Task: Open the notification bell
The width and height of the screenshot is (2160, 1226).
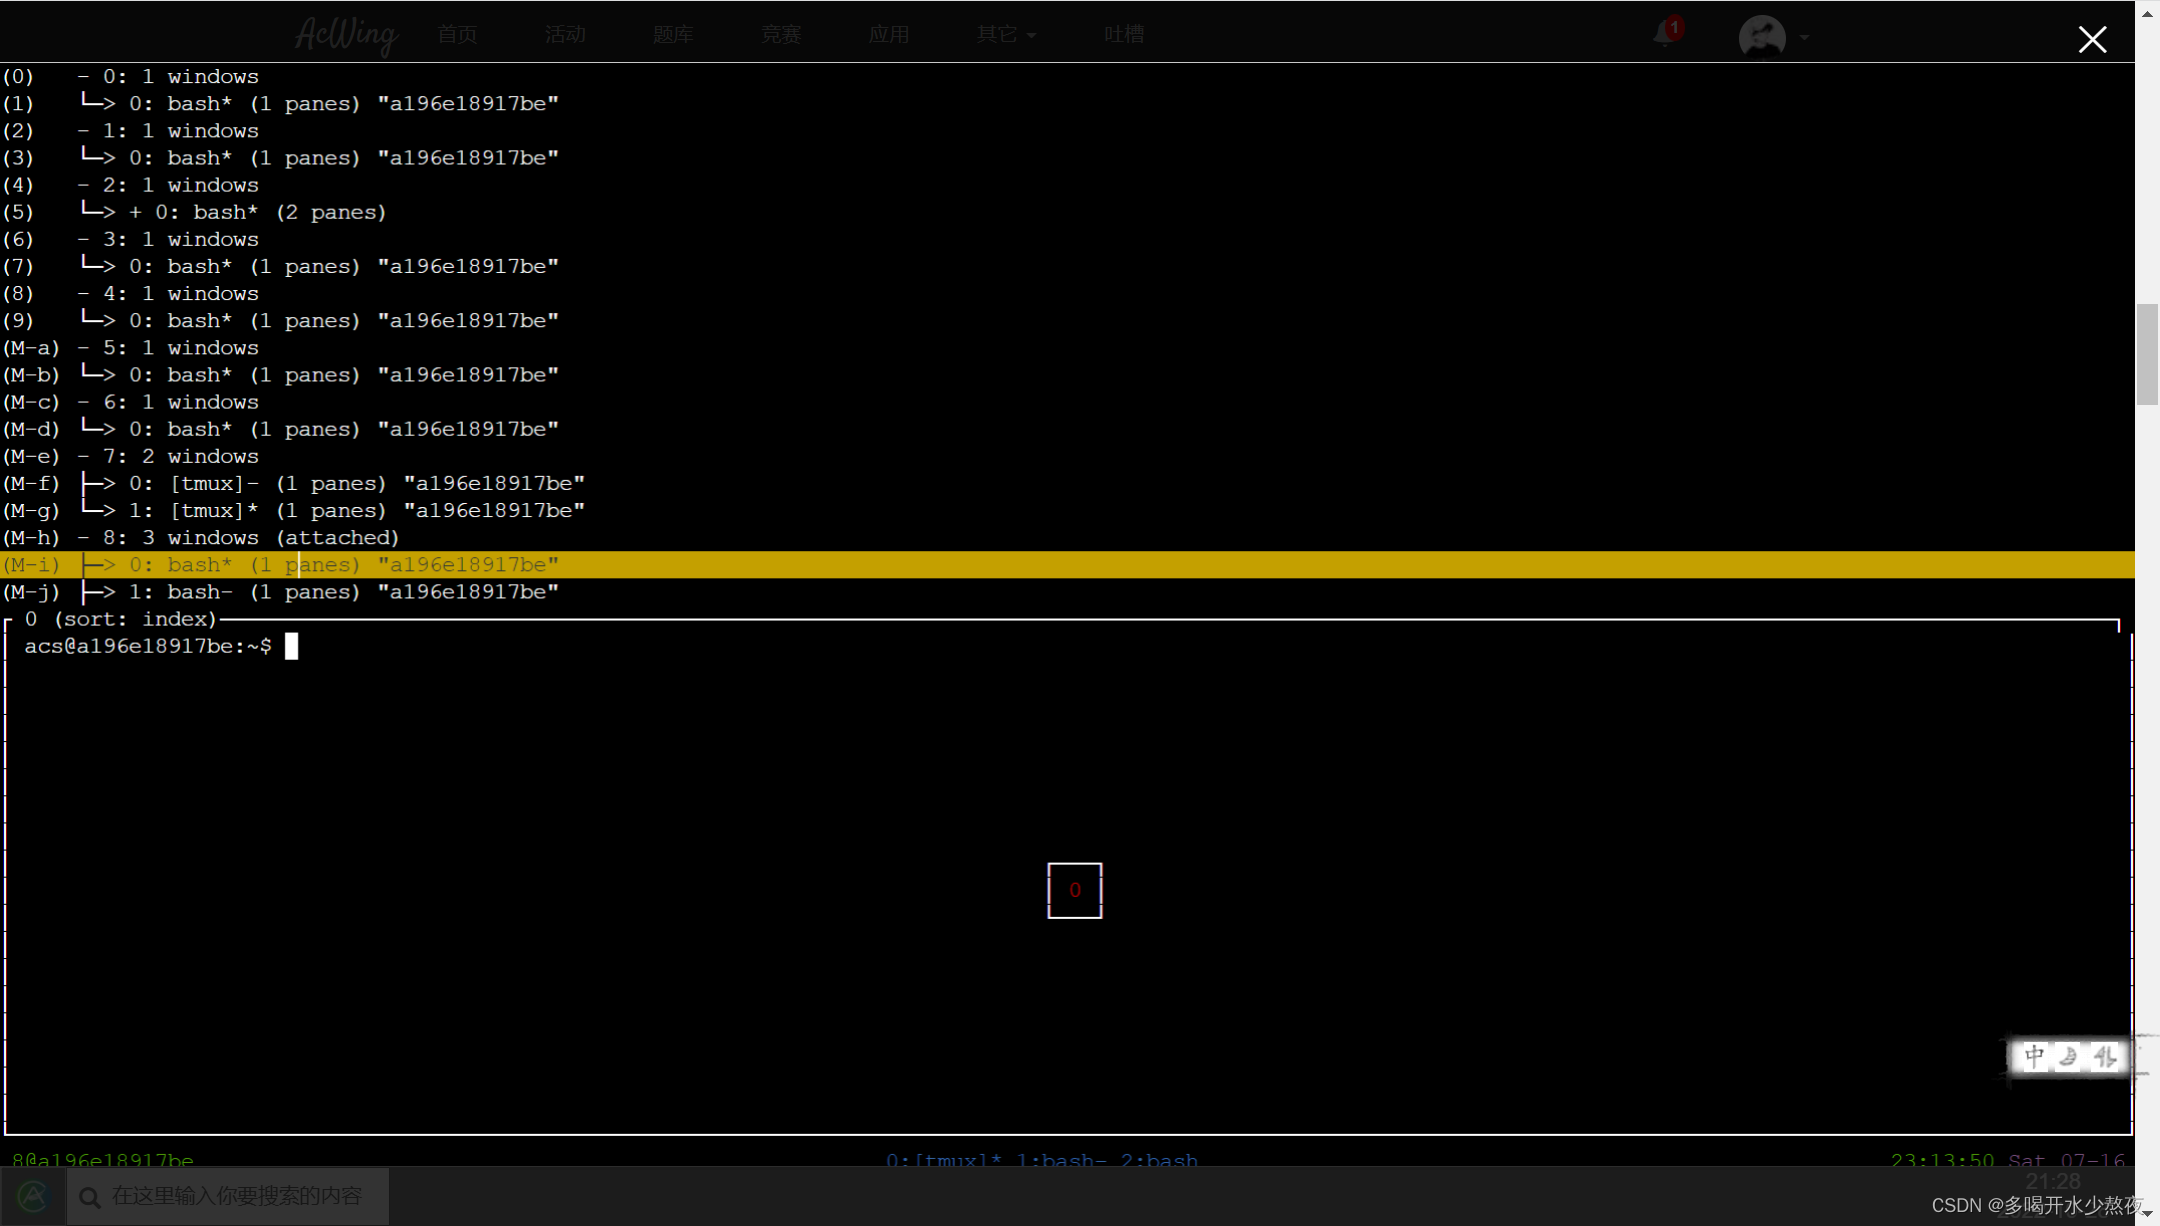Action: (1665, 35)
